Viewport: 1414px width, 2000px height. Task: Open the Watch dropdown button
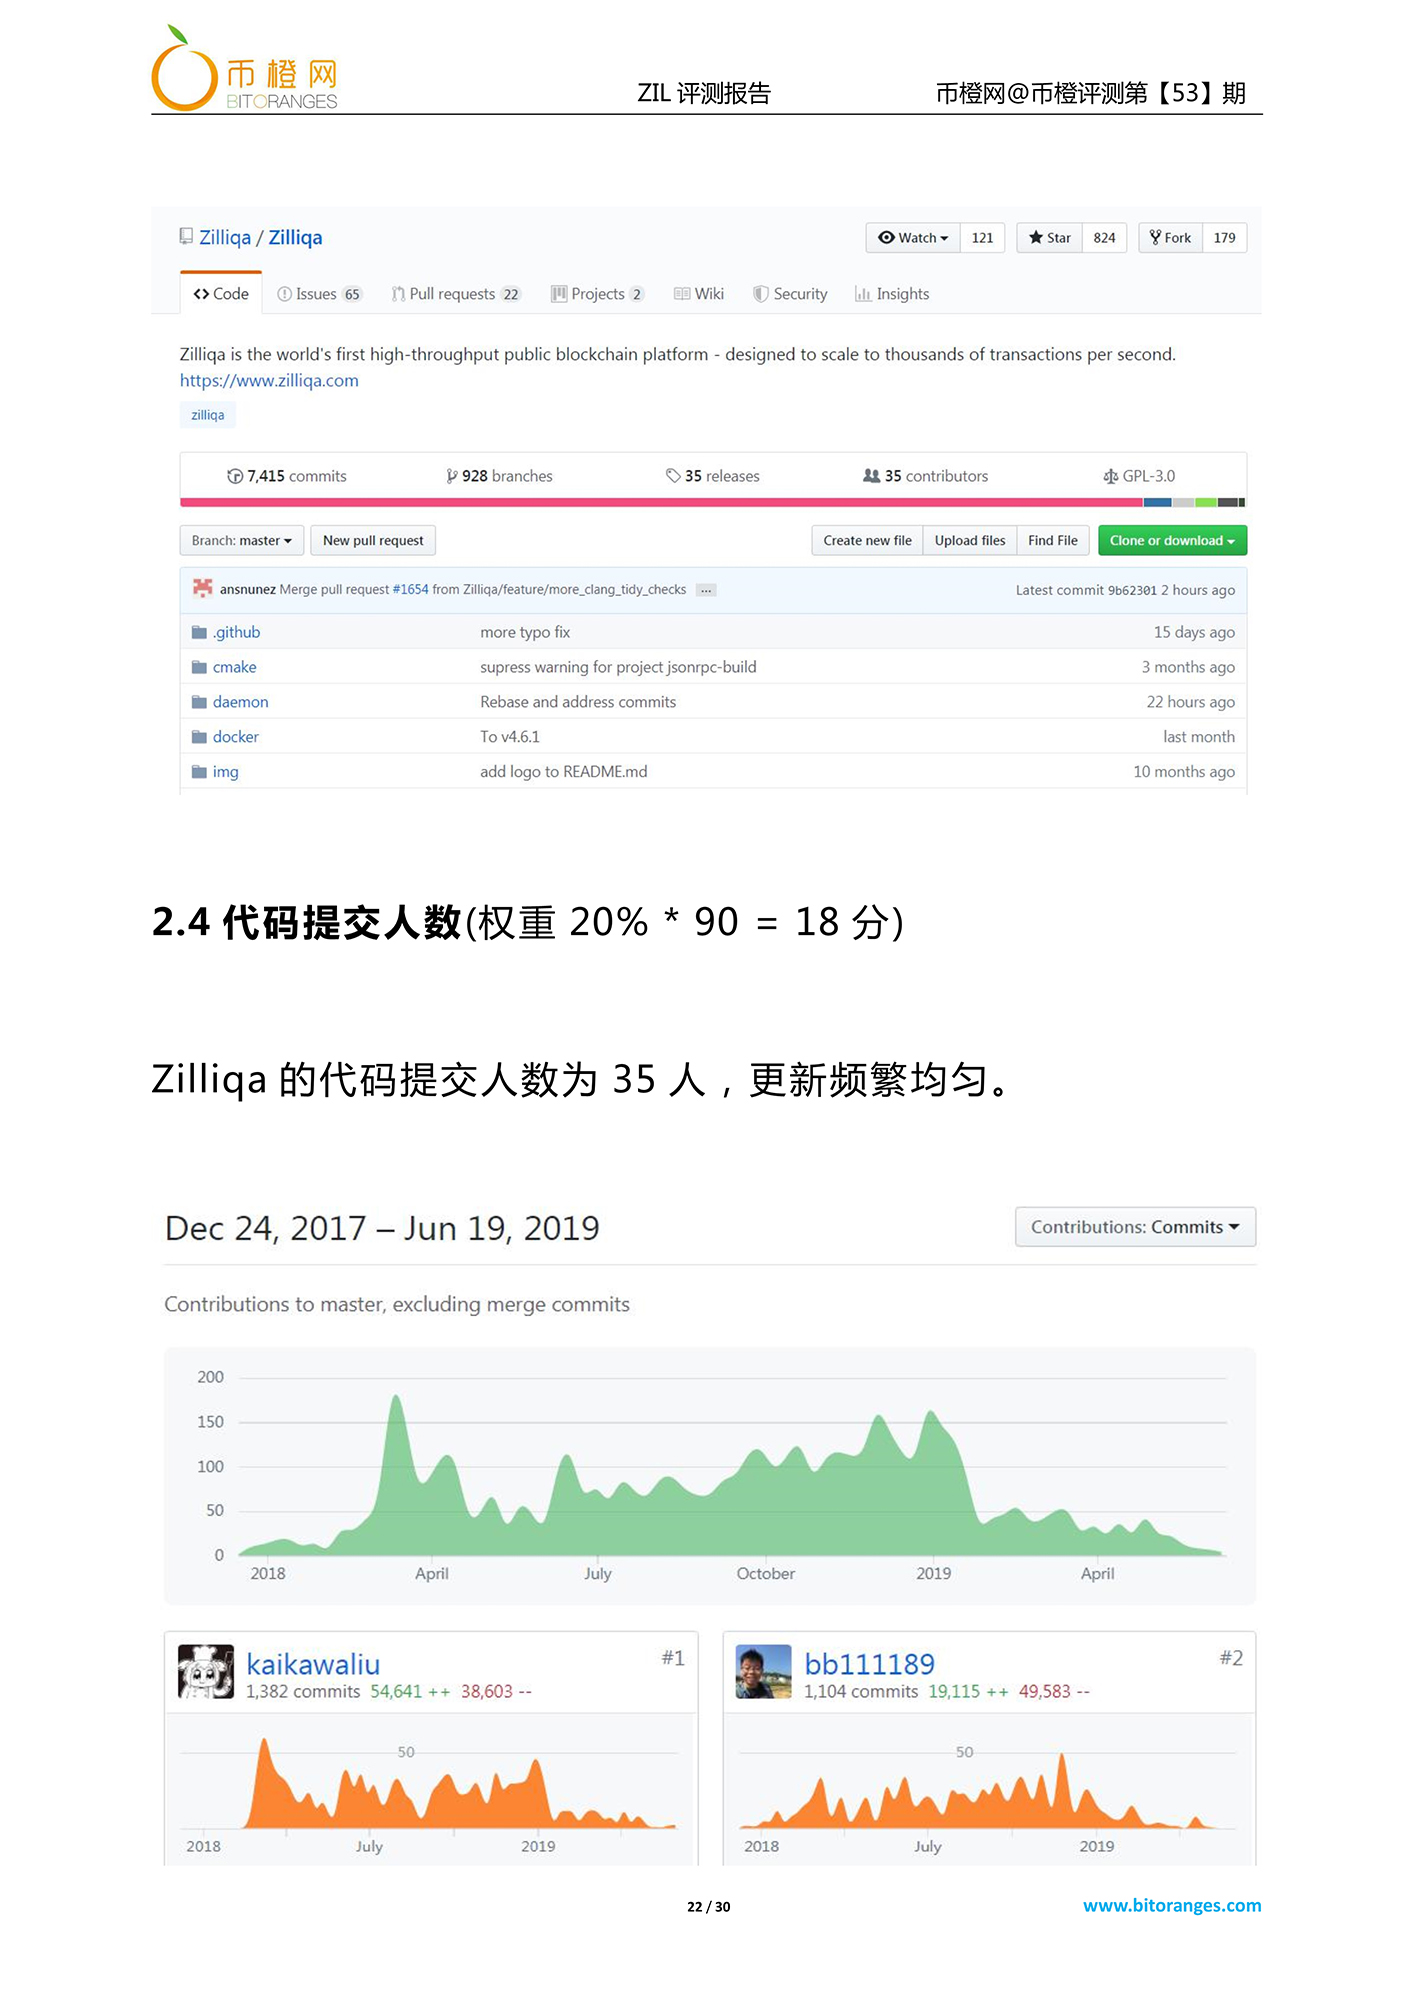tap(913, 238)
